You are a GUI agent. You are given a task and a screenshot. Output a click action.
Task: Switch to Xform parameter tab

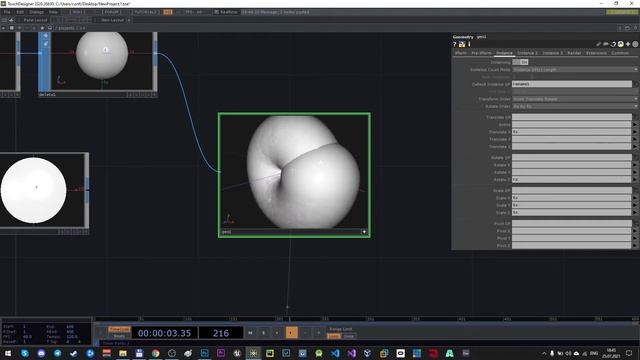click(x=460, y=53)
